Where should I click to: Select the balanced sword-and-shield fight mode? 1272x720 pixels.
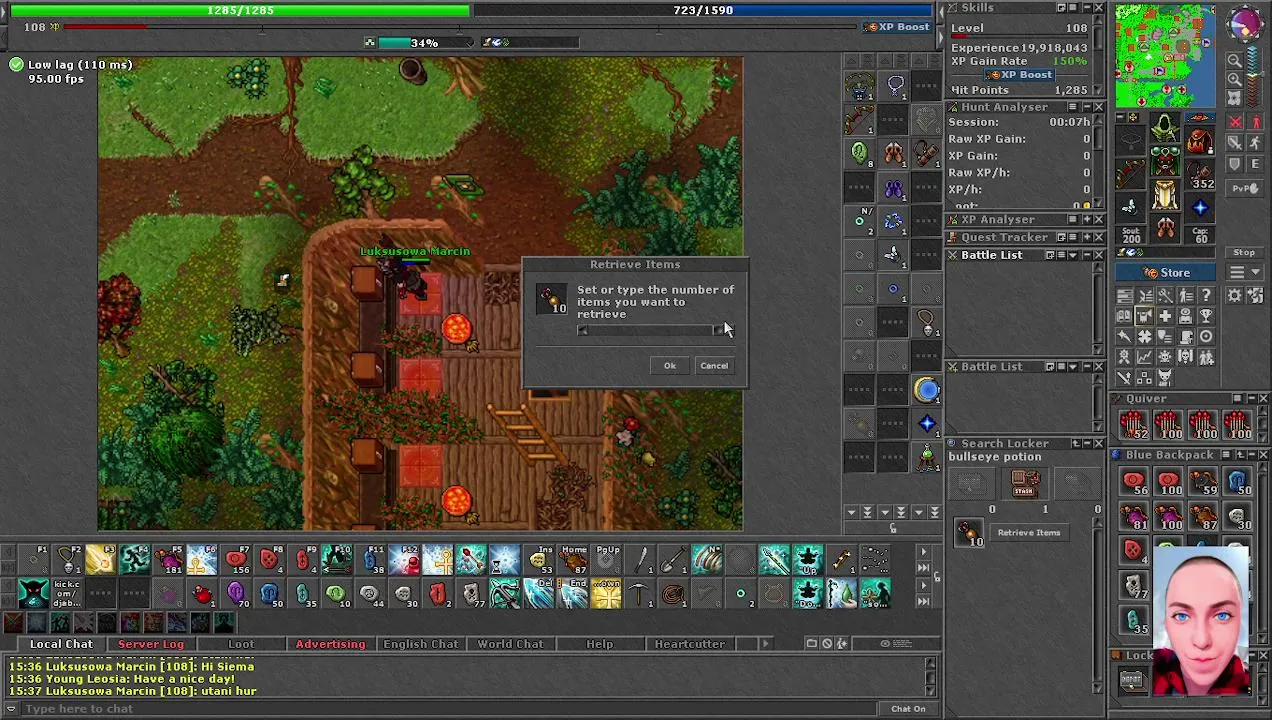tap(1236, 143)
